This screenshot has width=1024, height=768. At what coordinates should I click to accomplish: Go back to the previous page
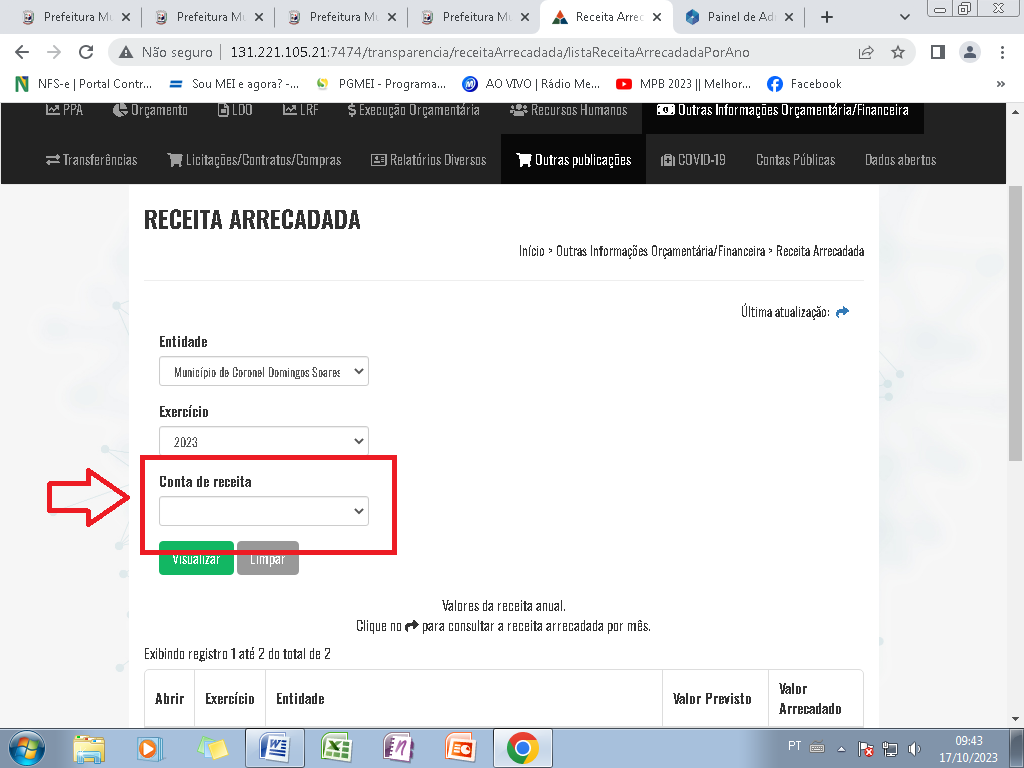[x=22, y=52]
